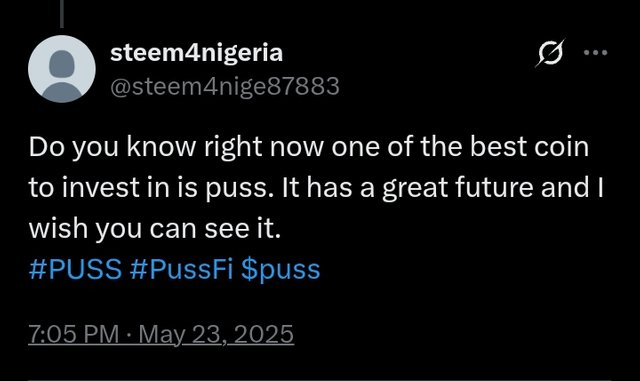
Task: Open the #PussFi hashtag
Action: (181, 270)
